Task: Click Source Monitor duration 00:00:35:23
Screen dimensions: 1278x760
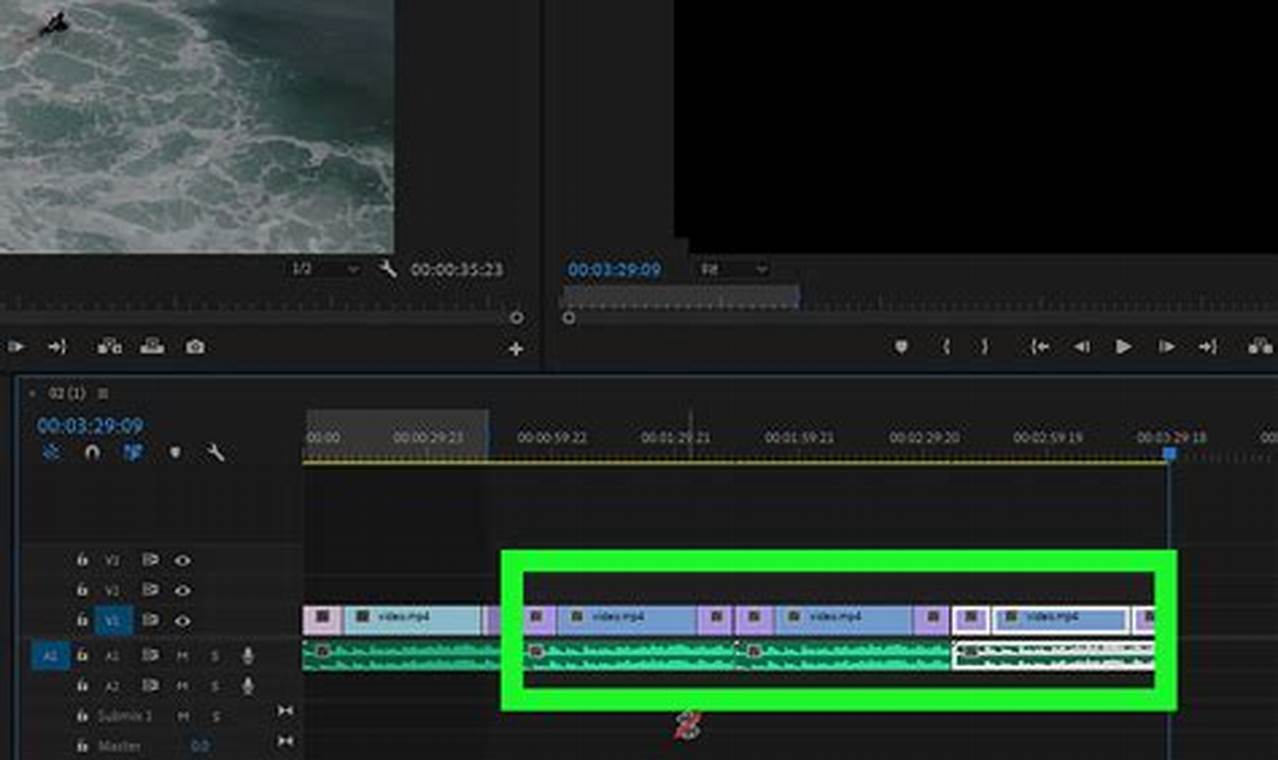Action: pyautogui.click(x=456, y=270)
